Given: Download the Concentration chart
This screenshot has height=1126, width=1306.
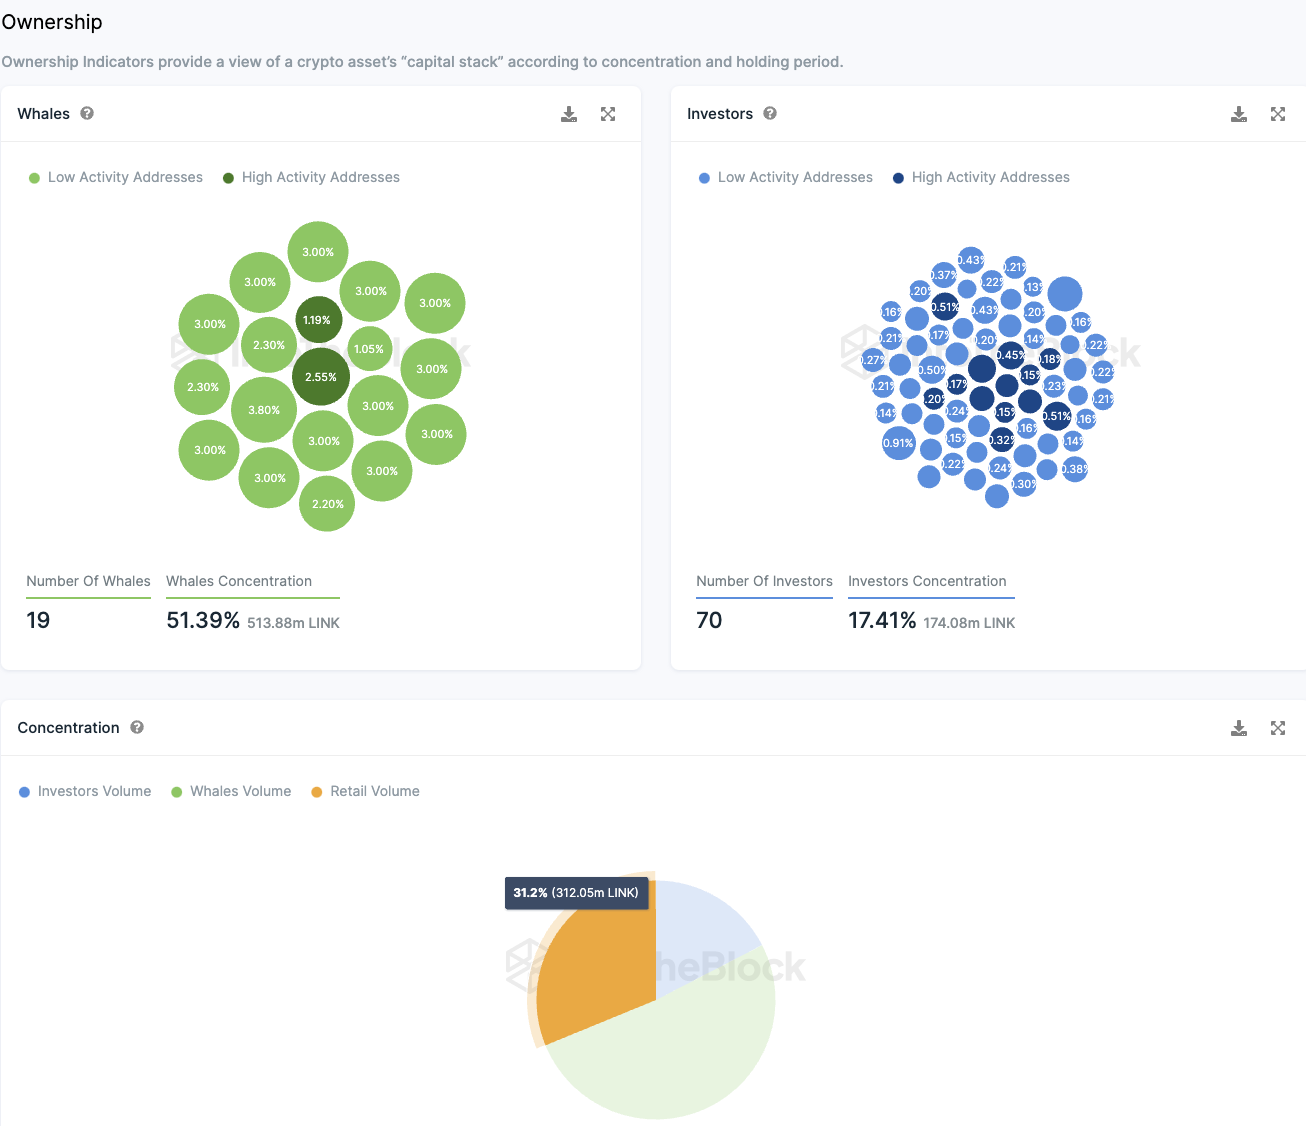Looking at the screenshot, I should pos(1239,728).
